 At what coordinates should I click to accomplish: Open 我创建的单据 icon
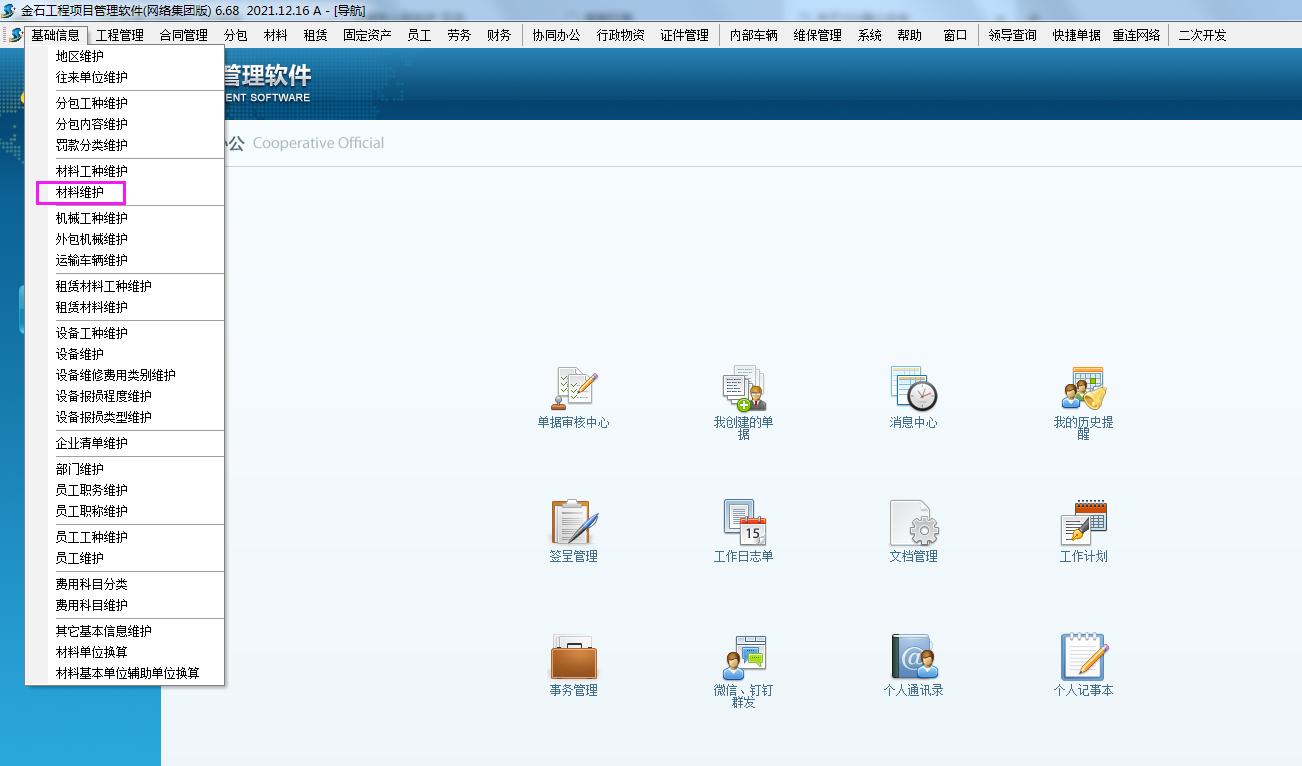click(x=743, y=389)
